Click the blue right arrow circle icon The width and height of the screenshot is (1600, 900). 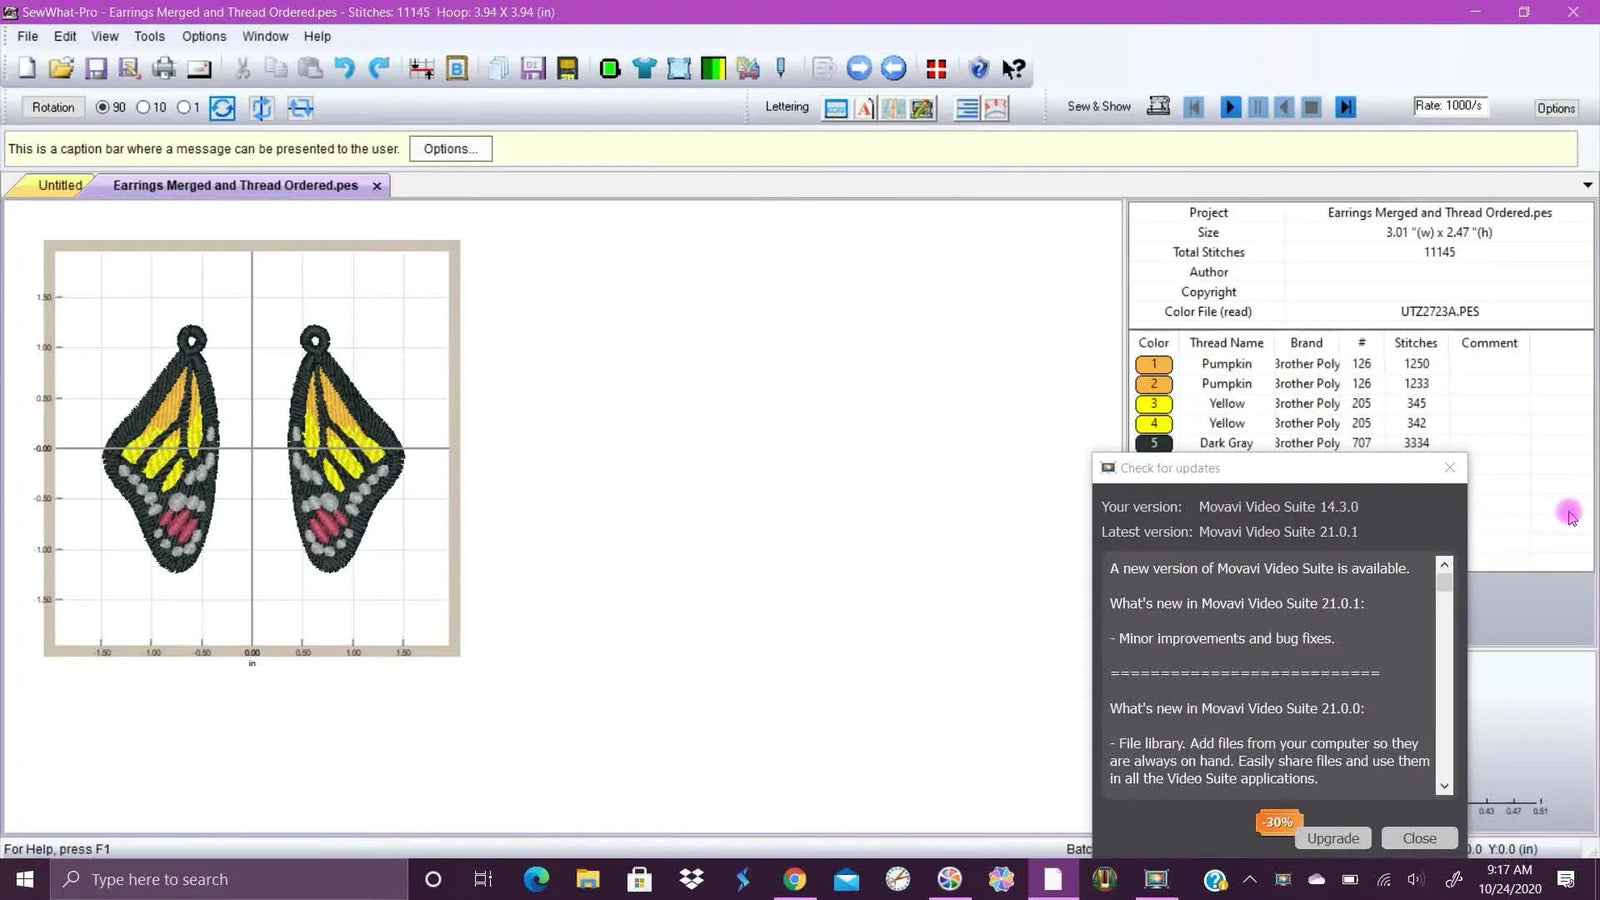pos(859,68)
